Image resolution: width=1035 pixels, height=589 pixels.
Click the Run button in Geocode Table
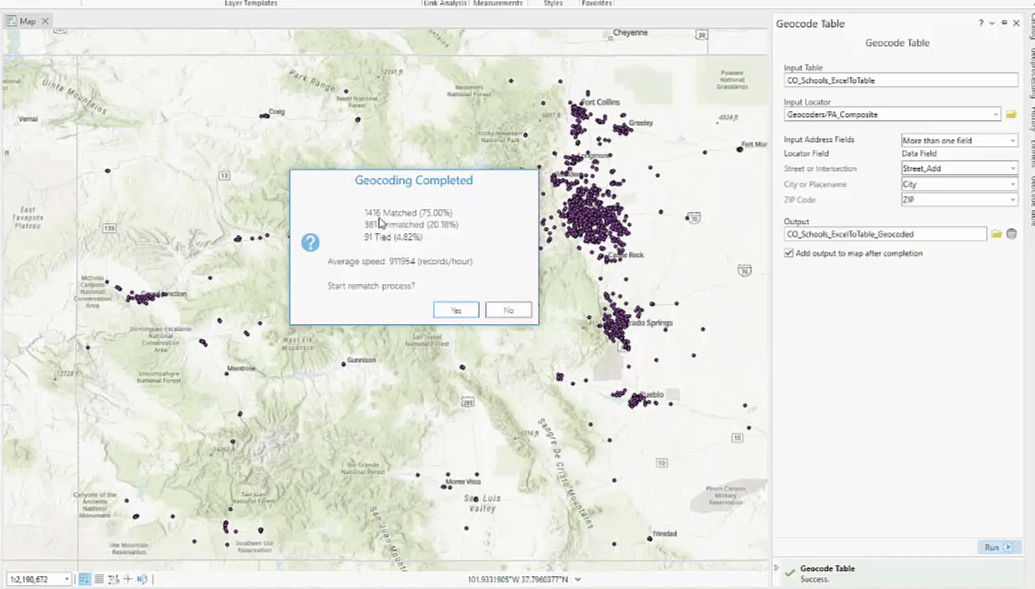(996, 546)
